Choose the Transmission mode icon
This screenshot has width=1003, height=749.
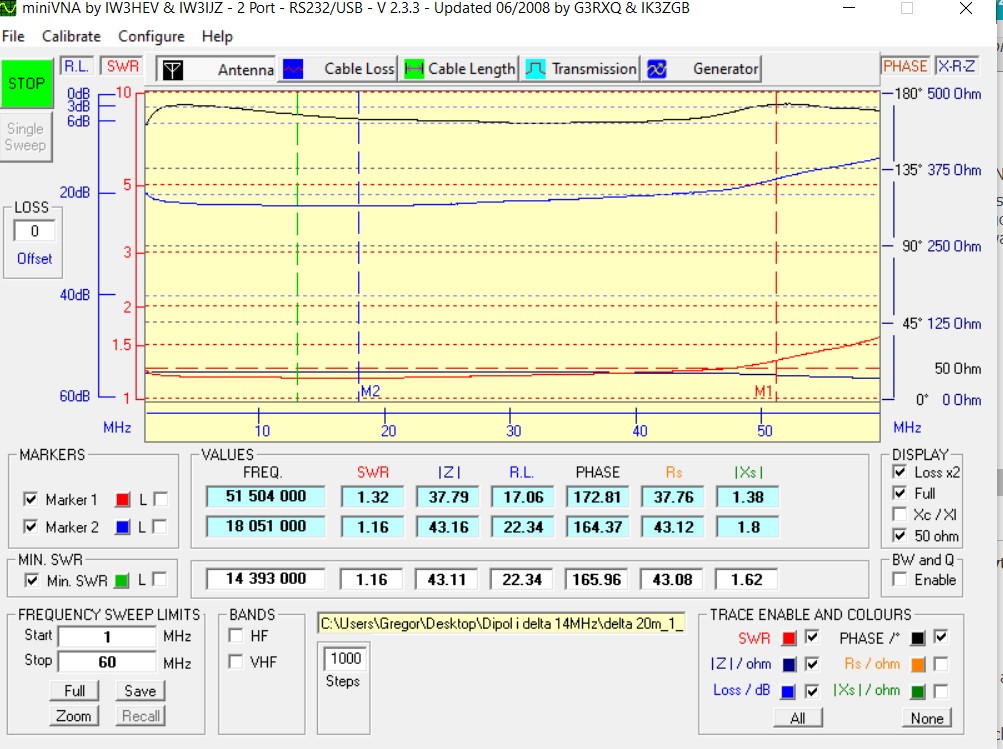536,69
